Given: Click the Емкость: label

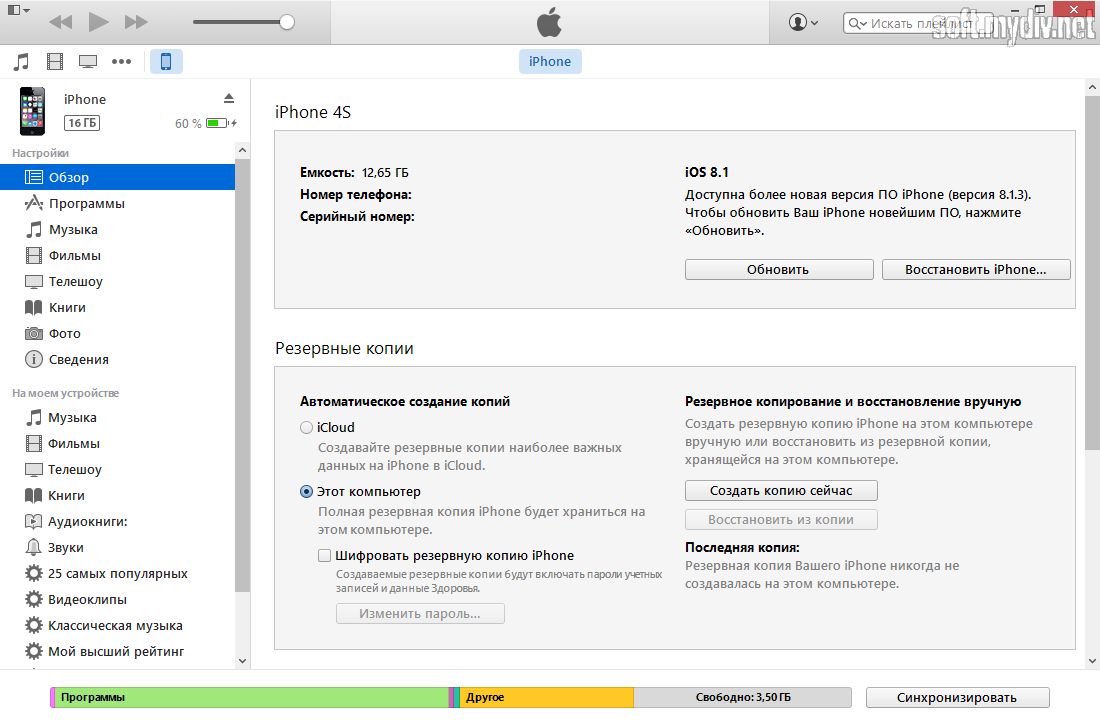Looking at the screenshot, I should coord(327,173).
